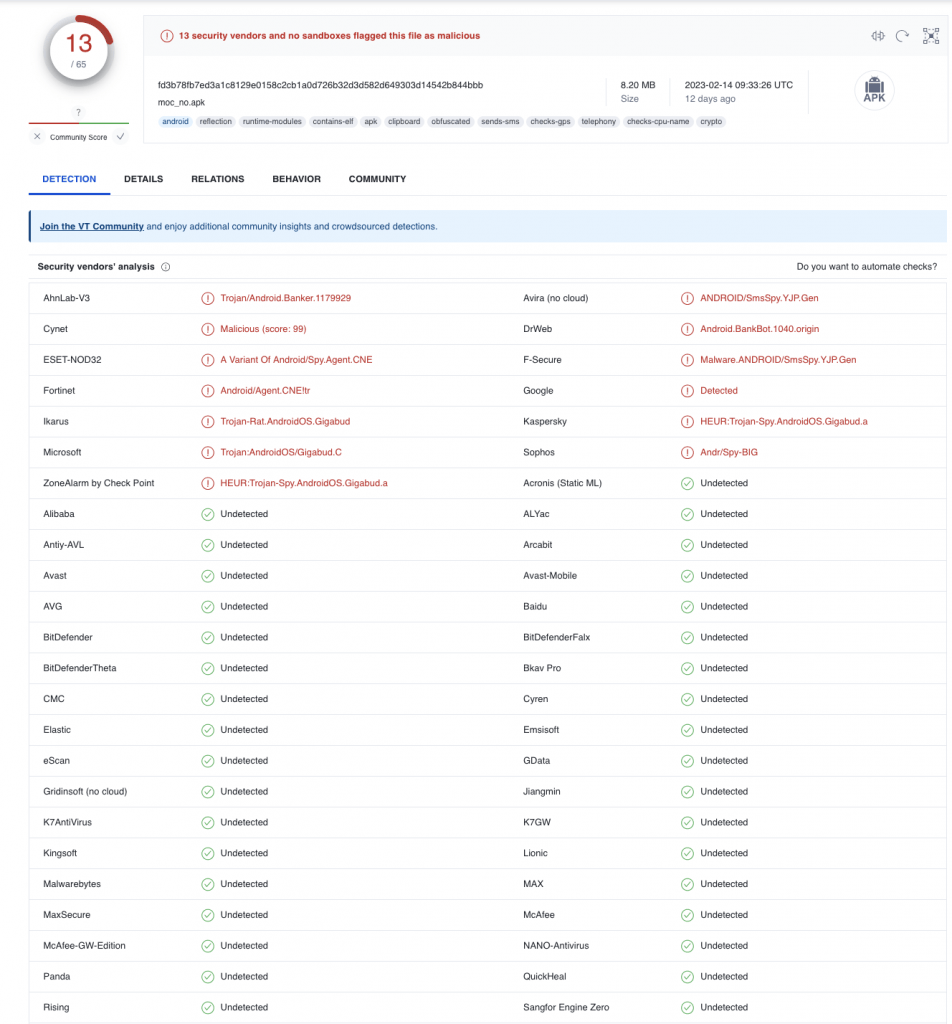Click Do you want to automate checks

866,266
